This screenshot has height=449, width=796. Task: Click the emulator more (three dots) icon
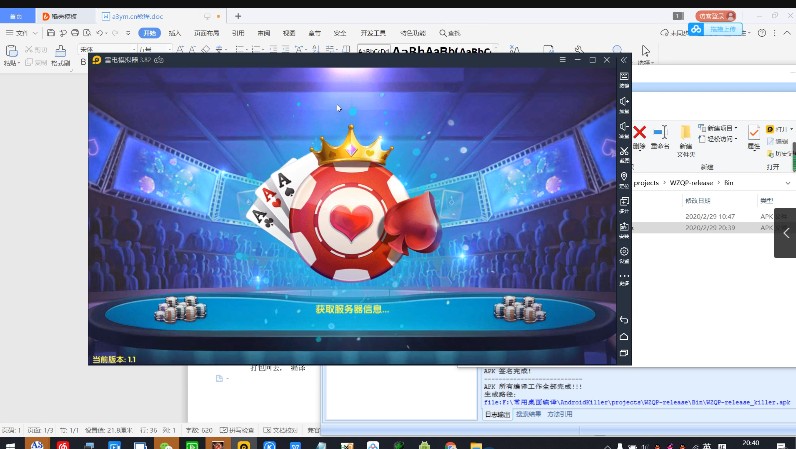(624, 278)
